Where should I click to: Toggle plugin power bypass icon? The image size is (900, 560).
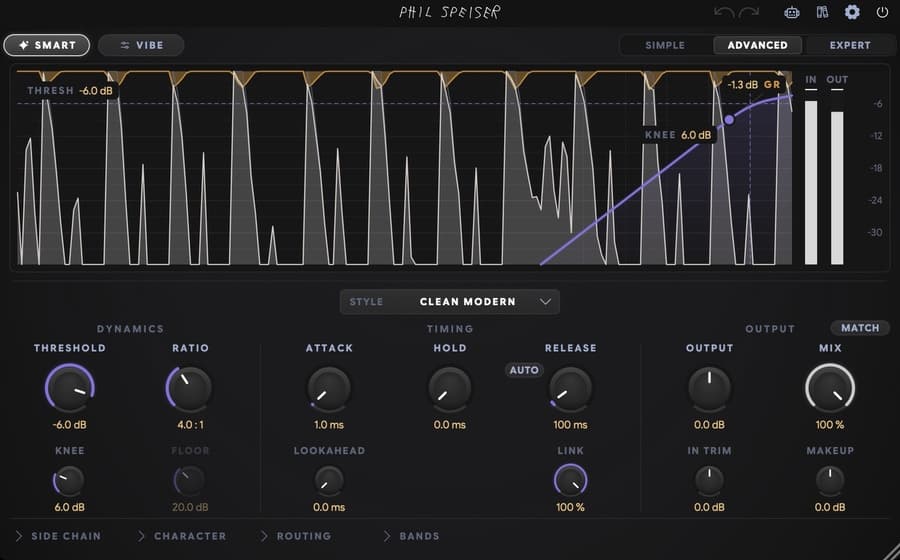(x=882, y=12)
